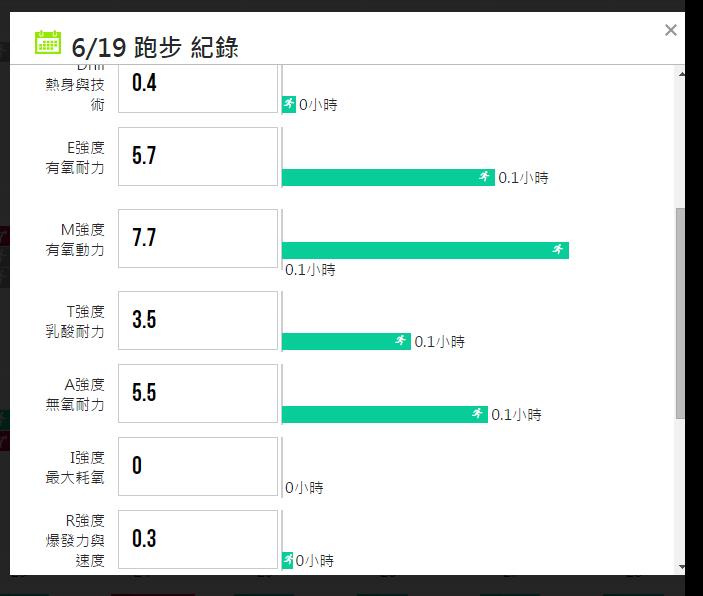Image resolution: width=703 pixels, height=596 pixels.
Task: Click the runner icon on M強度 bar
Action: (558, 249)
